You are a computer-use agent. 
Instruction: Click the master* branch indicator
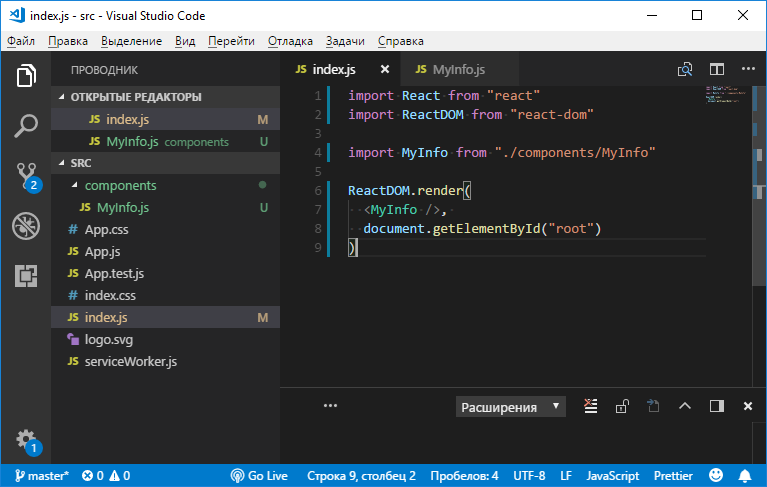coord(42,475)
